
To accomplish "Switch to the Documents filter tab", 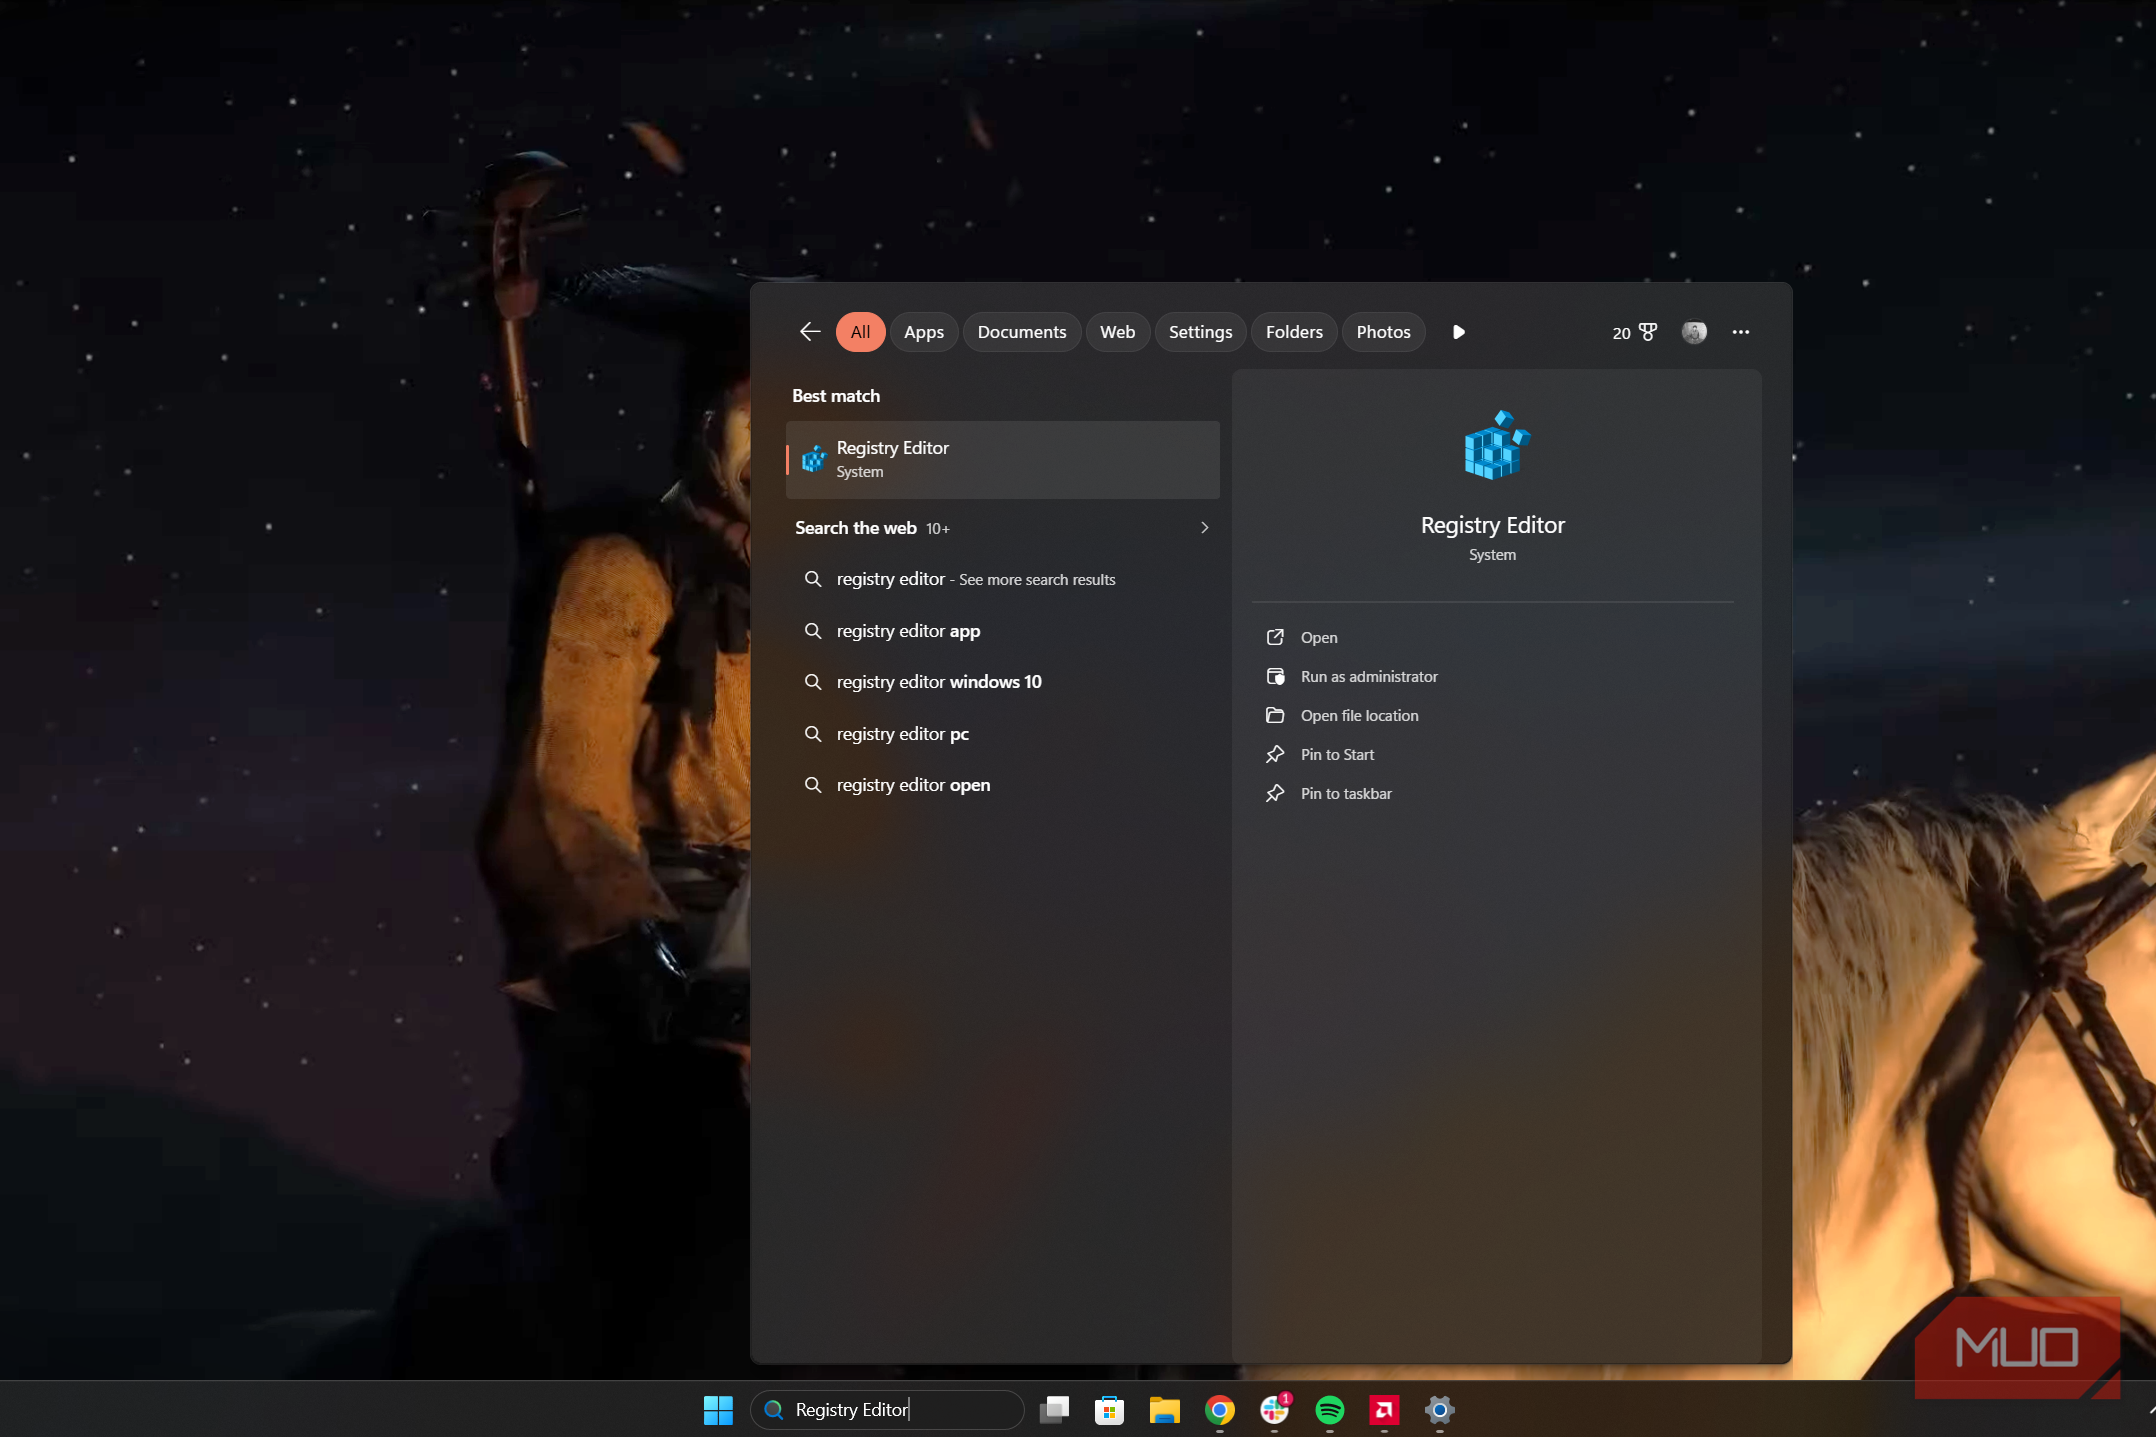I will coord(1021,332).
